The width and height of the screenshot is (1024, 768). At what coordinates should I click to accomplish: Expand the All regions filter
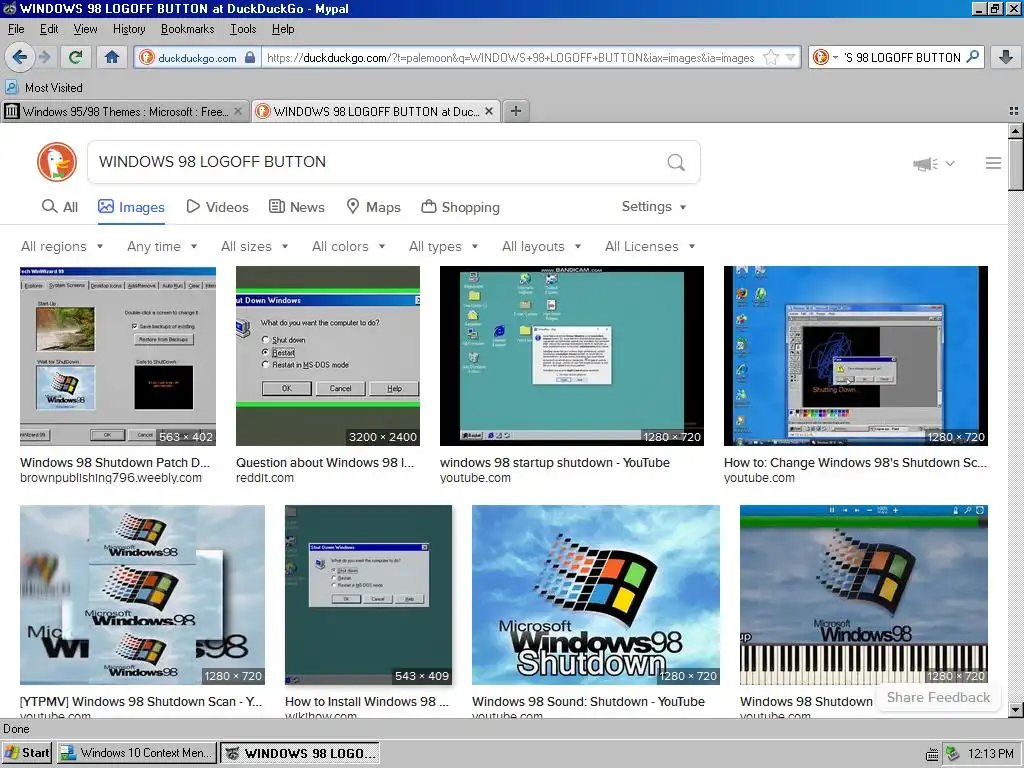point(62,246)
